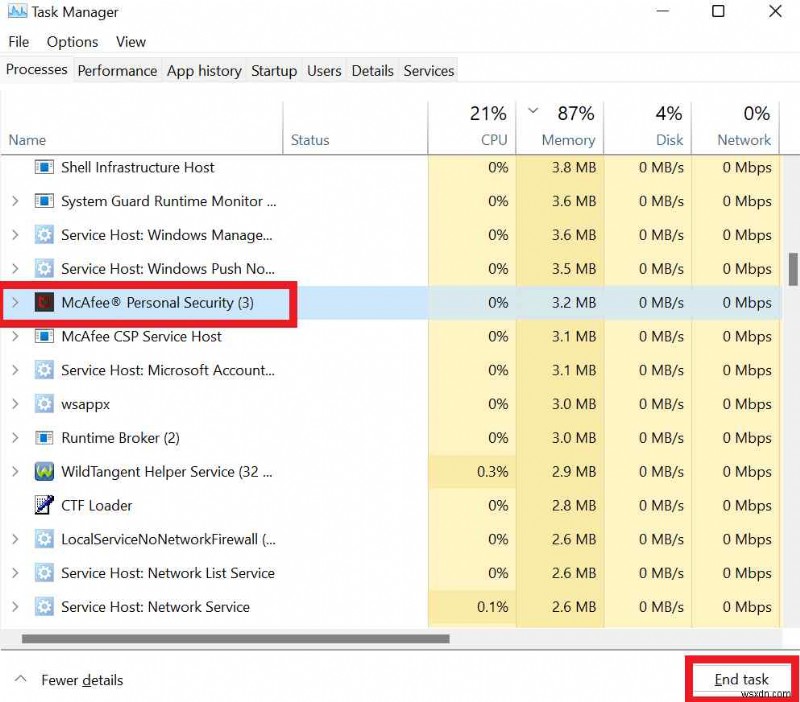The width and height of the screenshot is (800, 702).
Task: Click the Service Host: Microsoft Account gear icon
Action: click(x=42, y=371)
